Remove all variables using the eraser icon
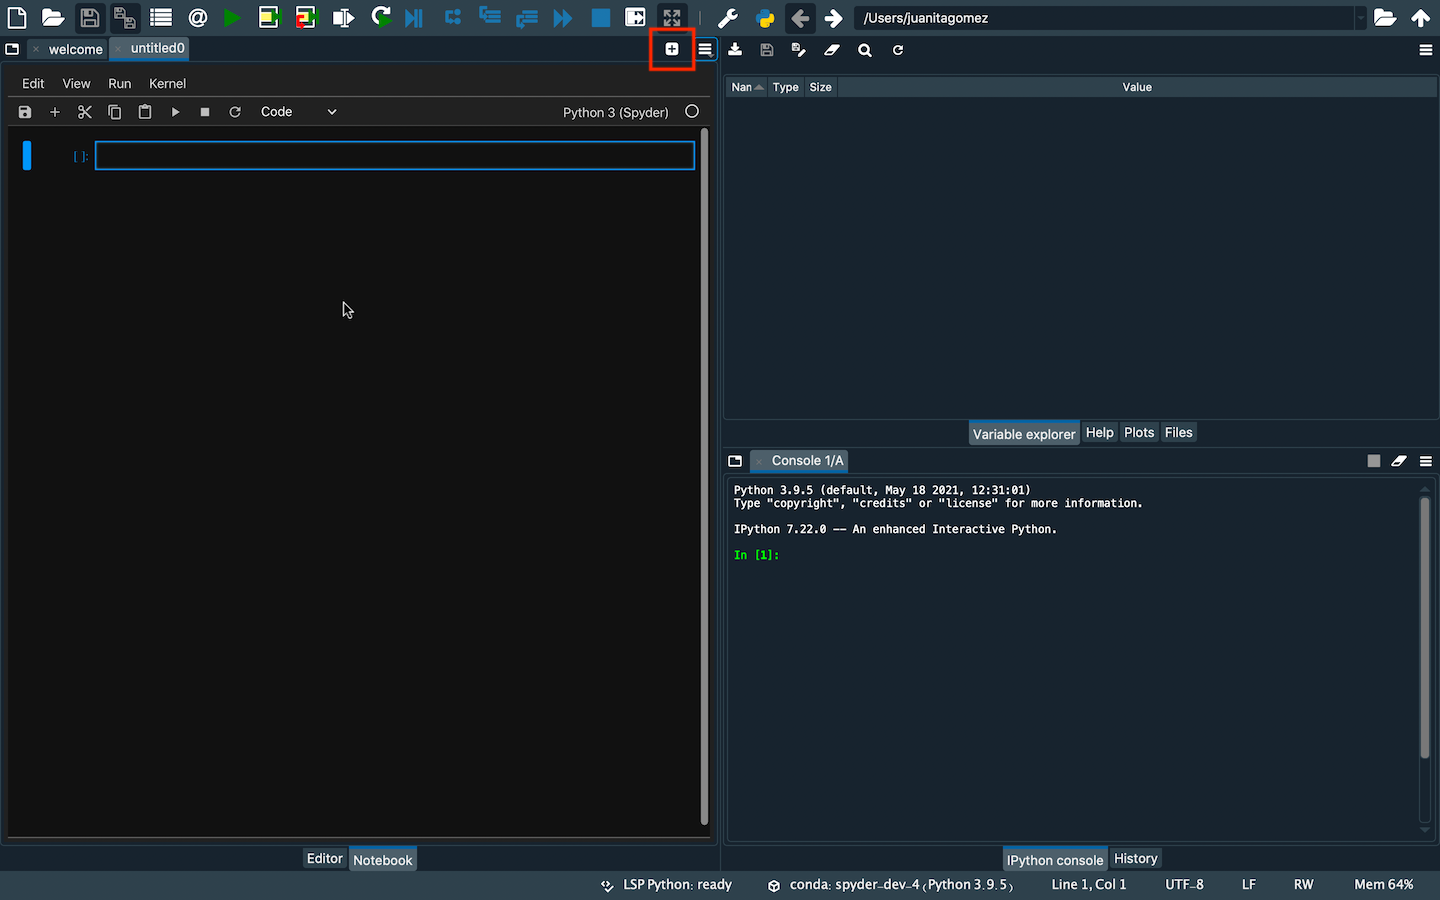Viewport: 1440px width, 900px height. tap(831, 50)
